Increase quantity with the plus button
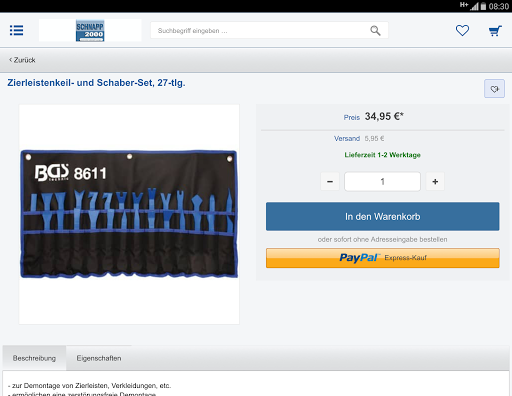 [x=435, y=182]
